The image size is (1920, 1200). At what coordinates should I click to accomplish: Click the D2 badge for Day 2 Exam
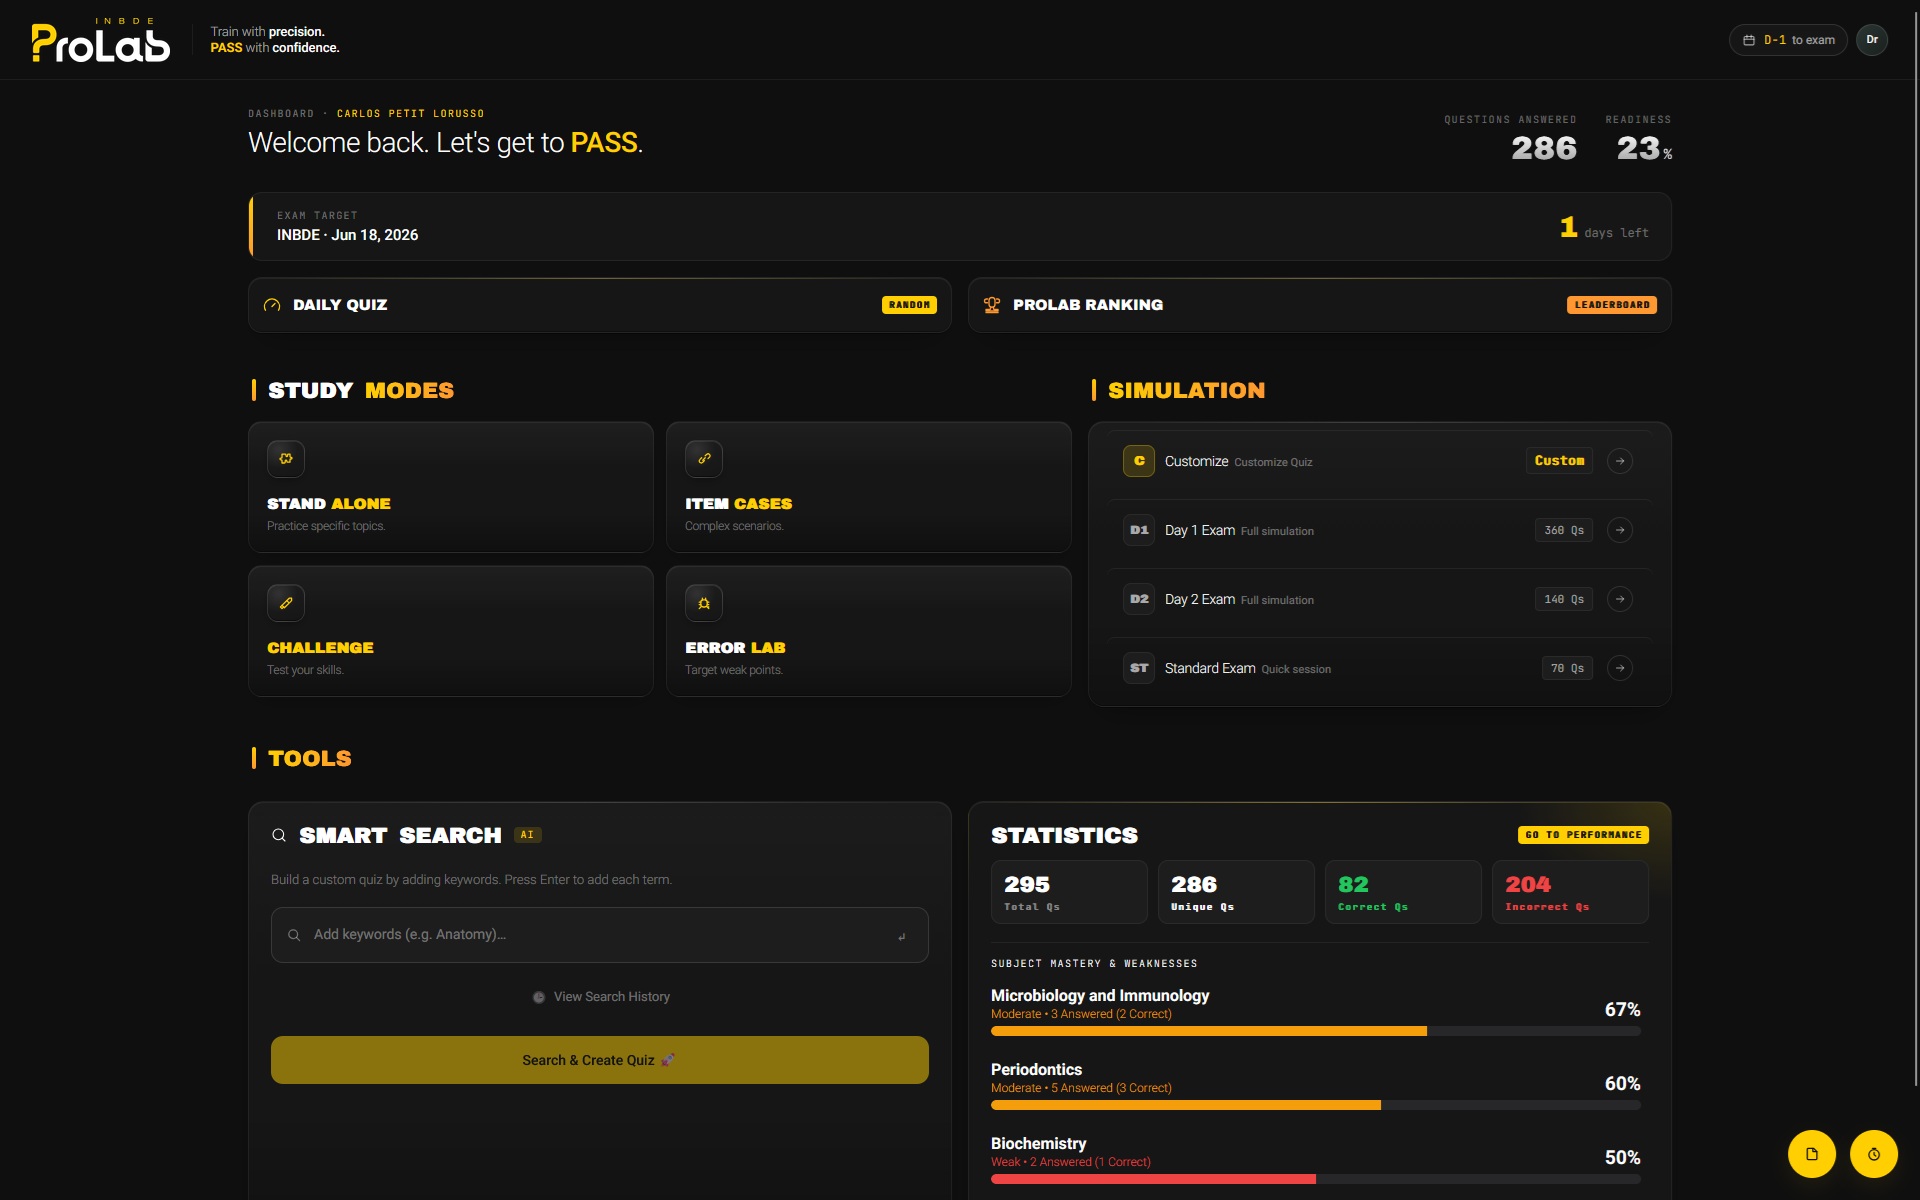[x=1139, y=599]
